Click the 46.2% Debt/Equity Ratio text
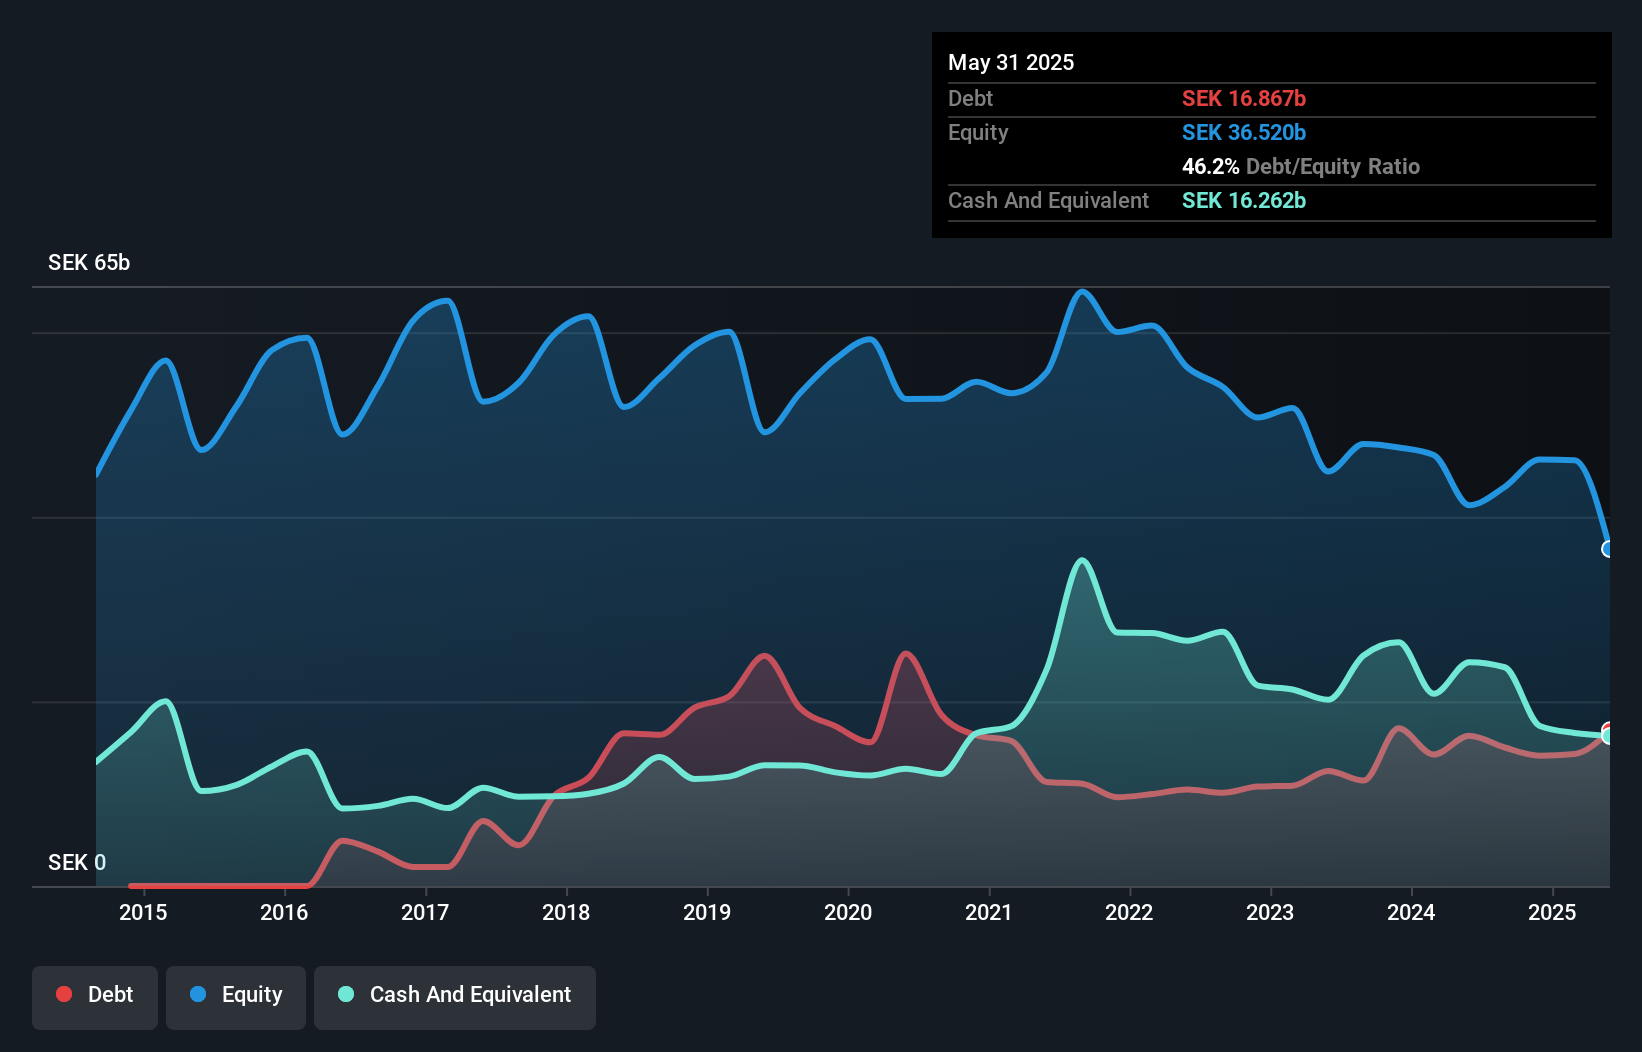 [1300, 166]
